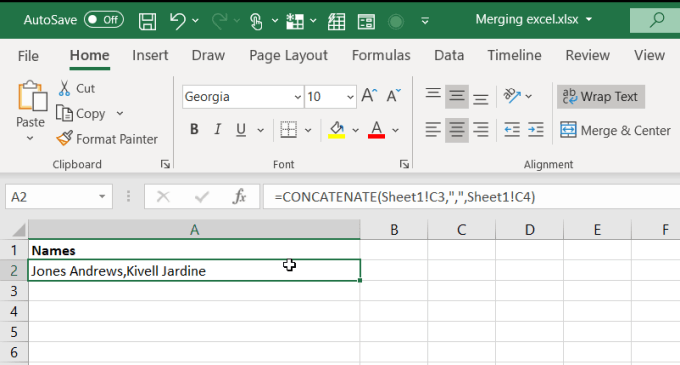Open the Touch/Mouse Mode dropdown arrow
This screenshot has height=365, width=680.
[x=275, y=20]
